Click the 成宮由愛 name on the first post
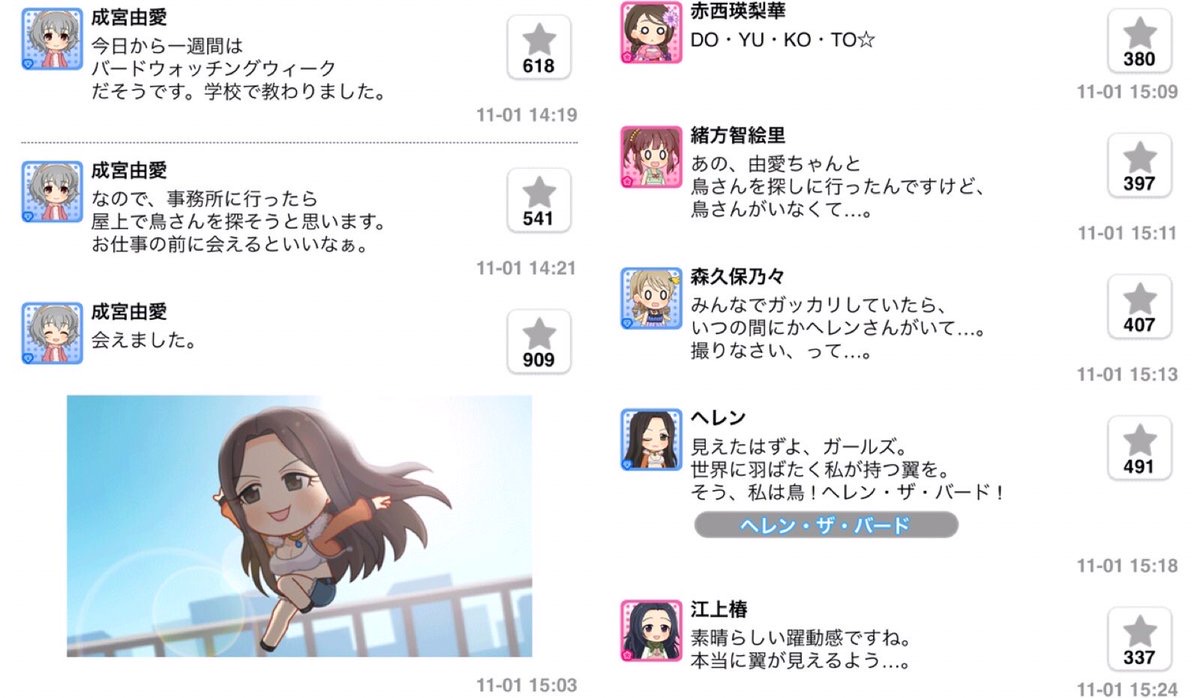This screenshot has height=698, width=1200. click(x=129, y=18)
